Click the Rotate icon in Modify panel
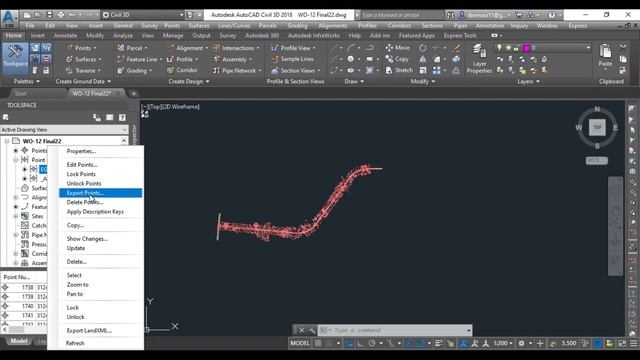 pos(423,48)
